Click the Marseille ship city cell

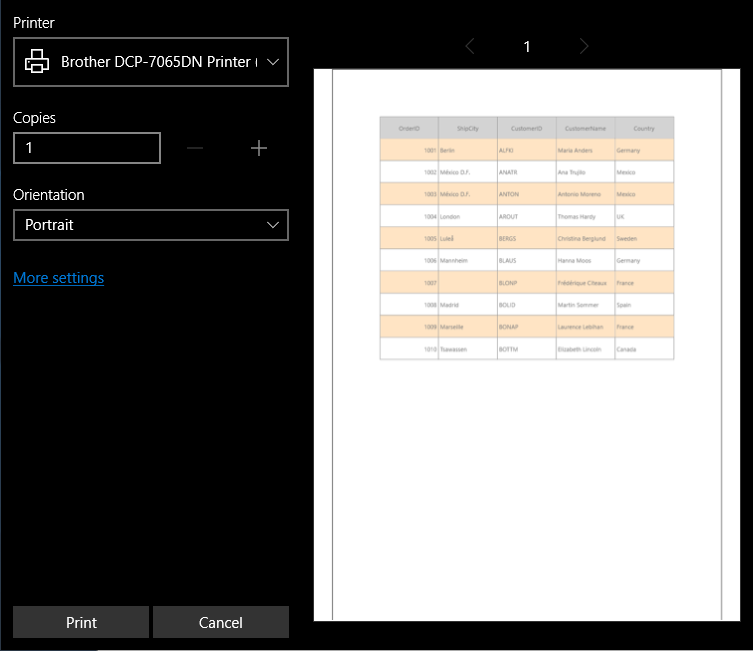pos(468,326)
